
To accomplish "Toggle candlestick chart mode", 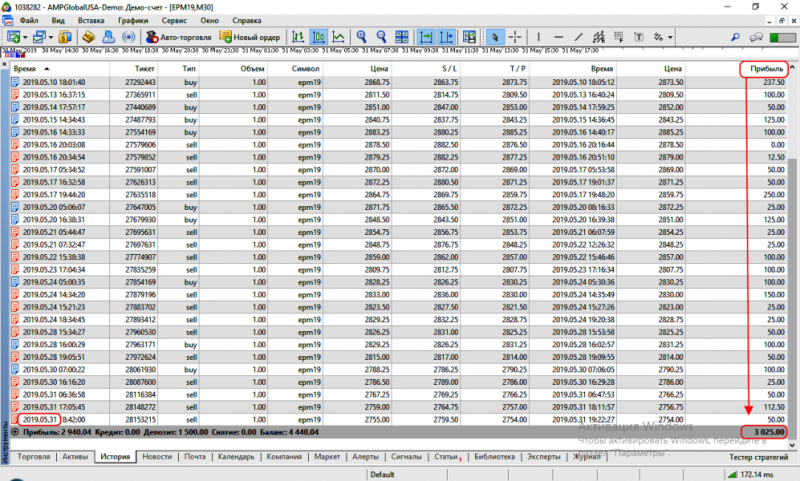I will (x=321, y=37).
